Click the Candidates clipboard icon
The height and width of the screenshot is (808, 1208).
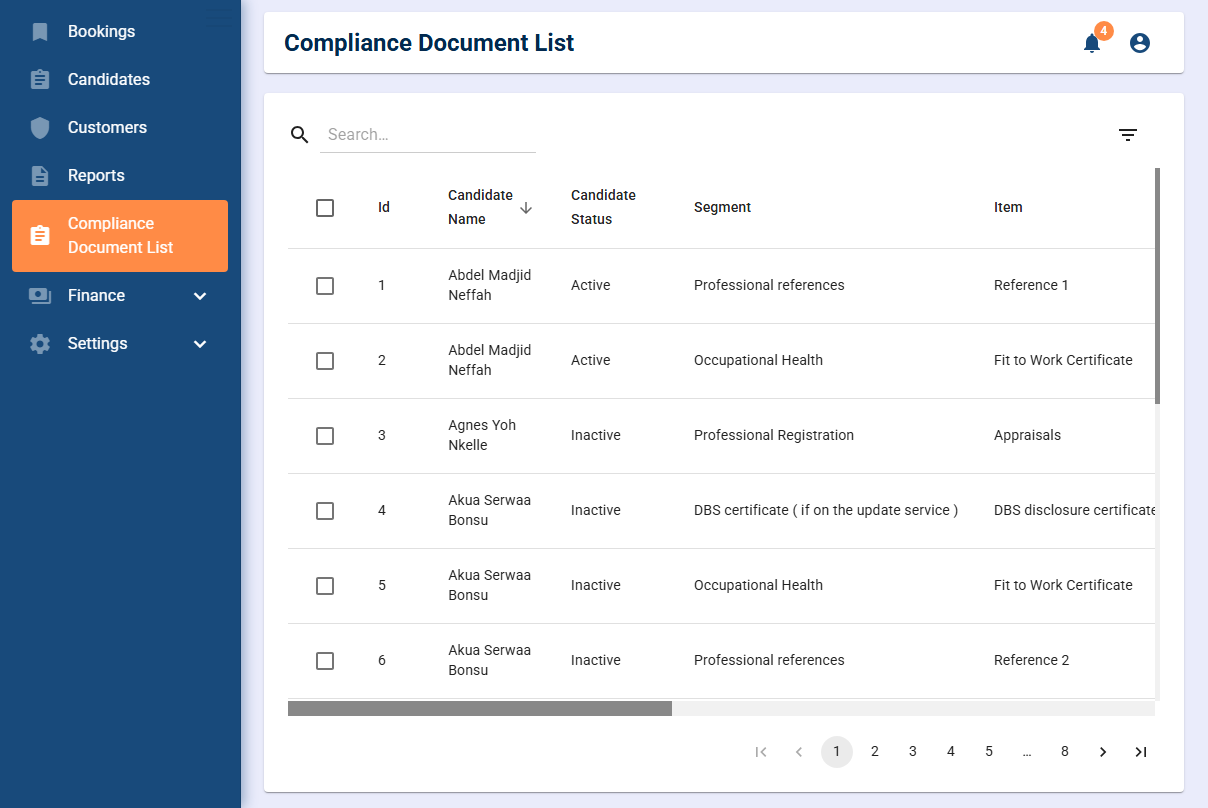40,80
